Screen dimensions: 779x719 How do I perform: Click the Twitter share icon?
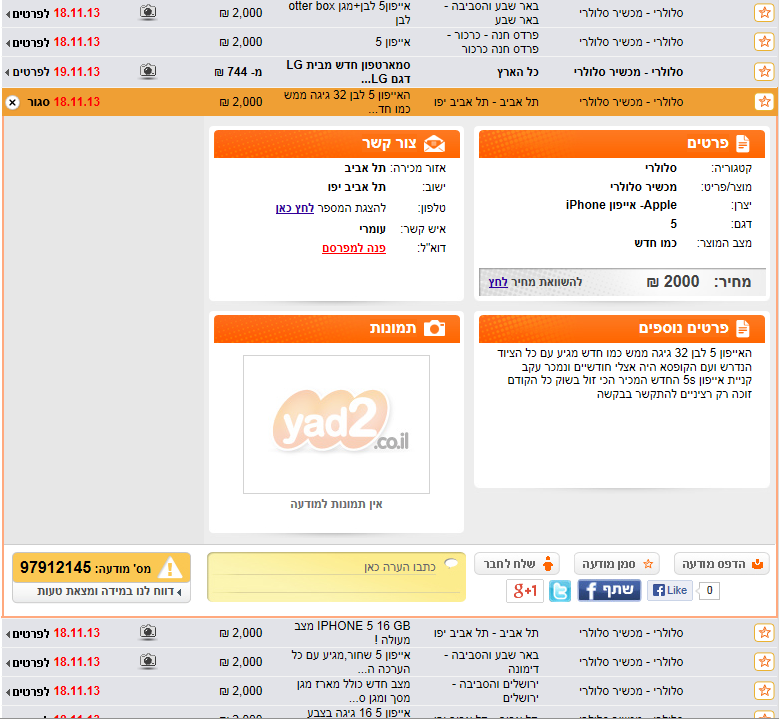click(x=560, y=591)
